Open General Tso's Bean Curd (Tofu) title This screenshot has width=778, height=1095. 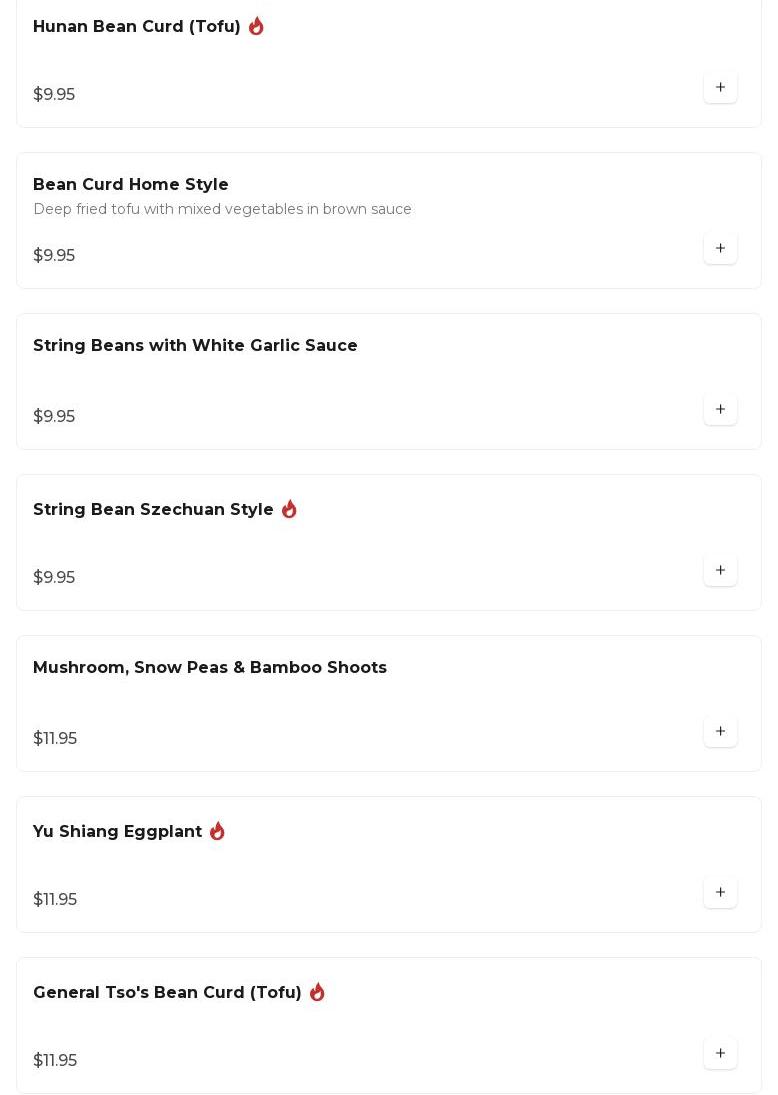pos(167,992)
